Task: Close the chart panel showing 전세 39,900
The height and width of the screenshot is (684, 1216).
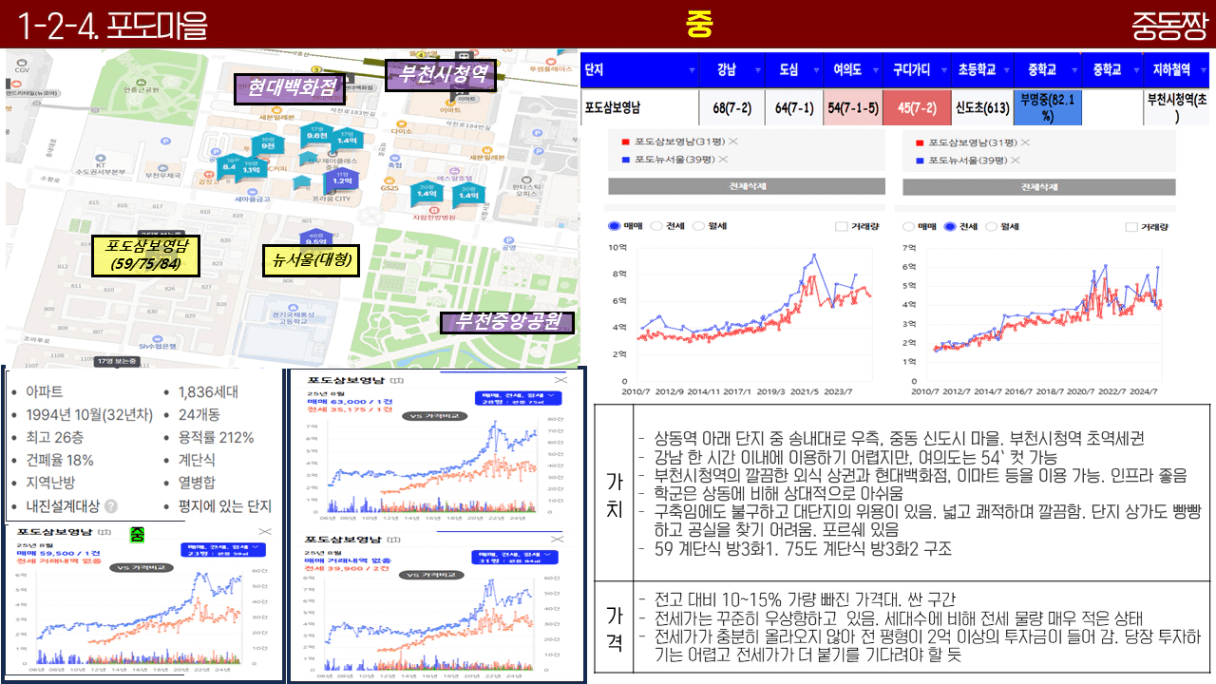Action: [x=559, y=539]
